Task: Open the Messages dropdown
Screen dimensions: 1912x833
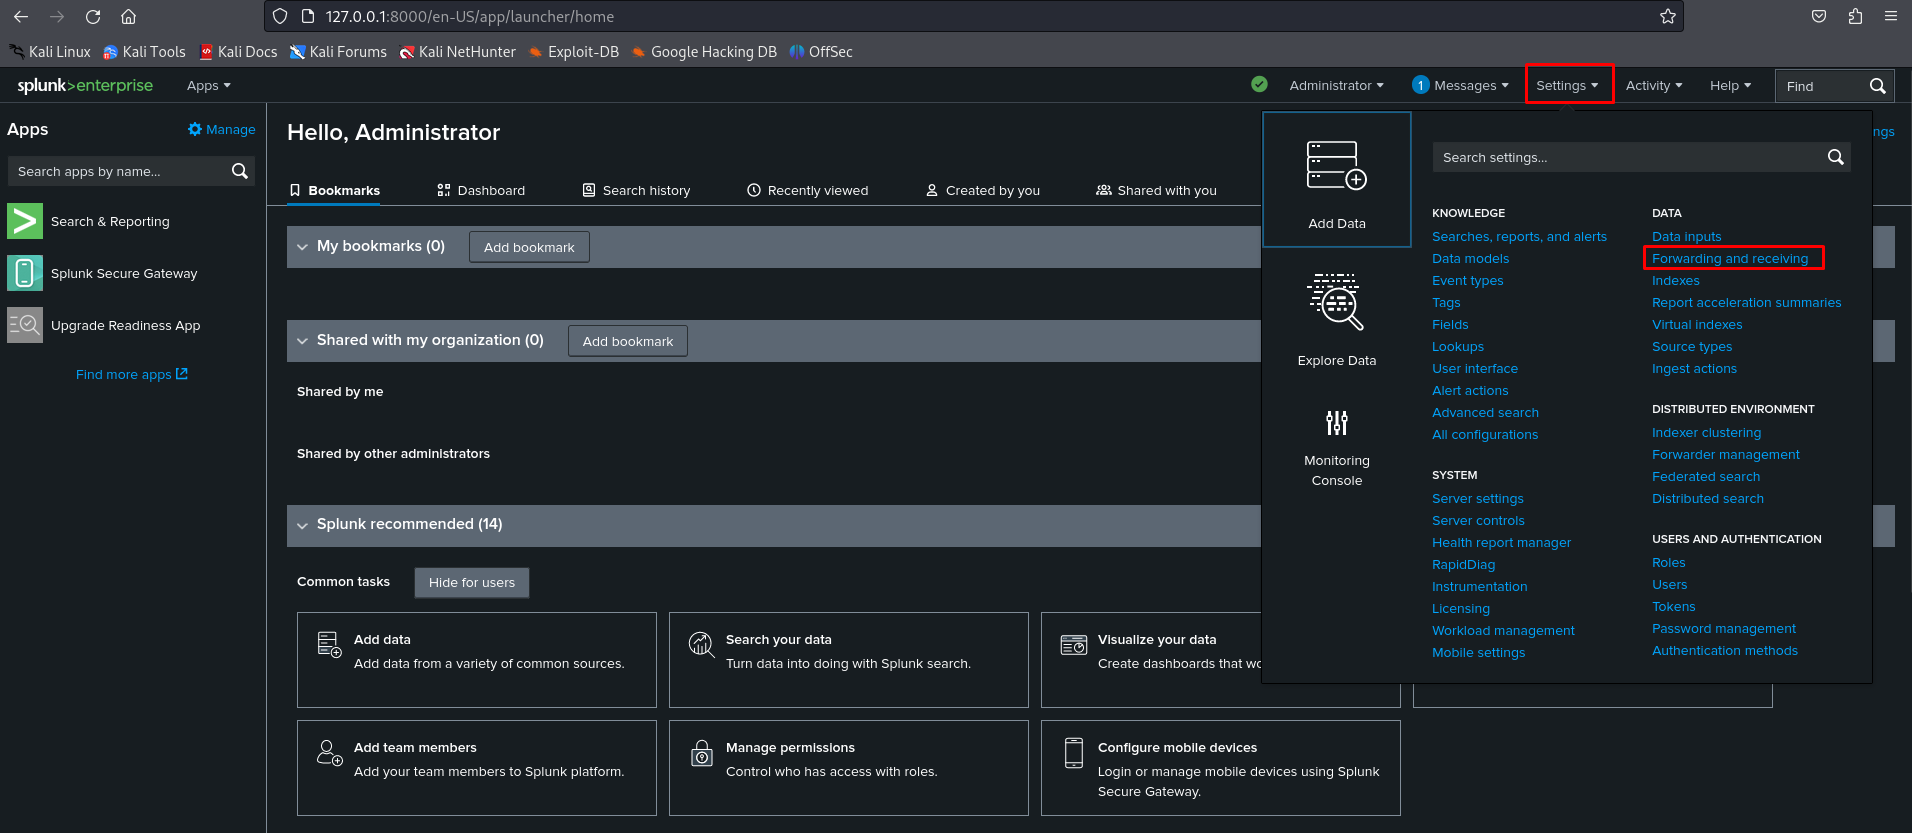Action: coord(1460,86)
